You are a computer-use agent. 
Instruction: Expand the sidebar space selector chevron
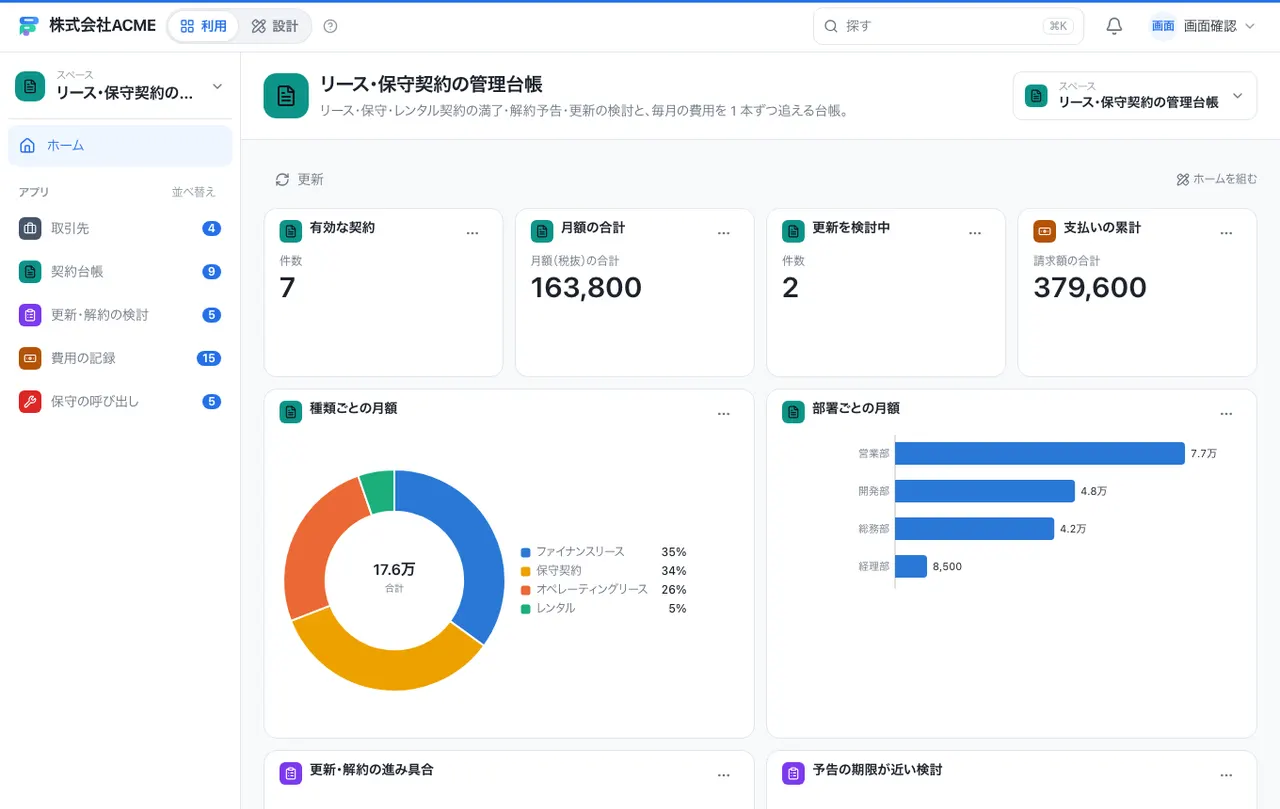tap(218, 87)
